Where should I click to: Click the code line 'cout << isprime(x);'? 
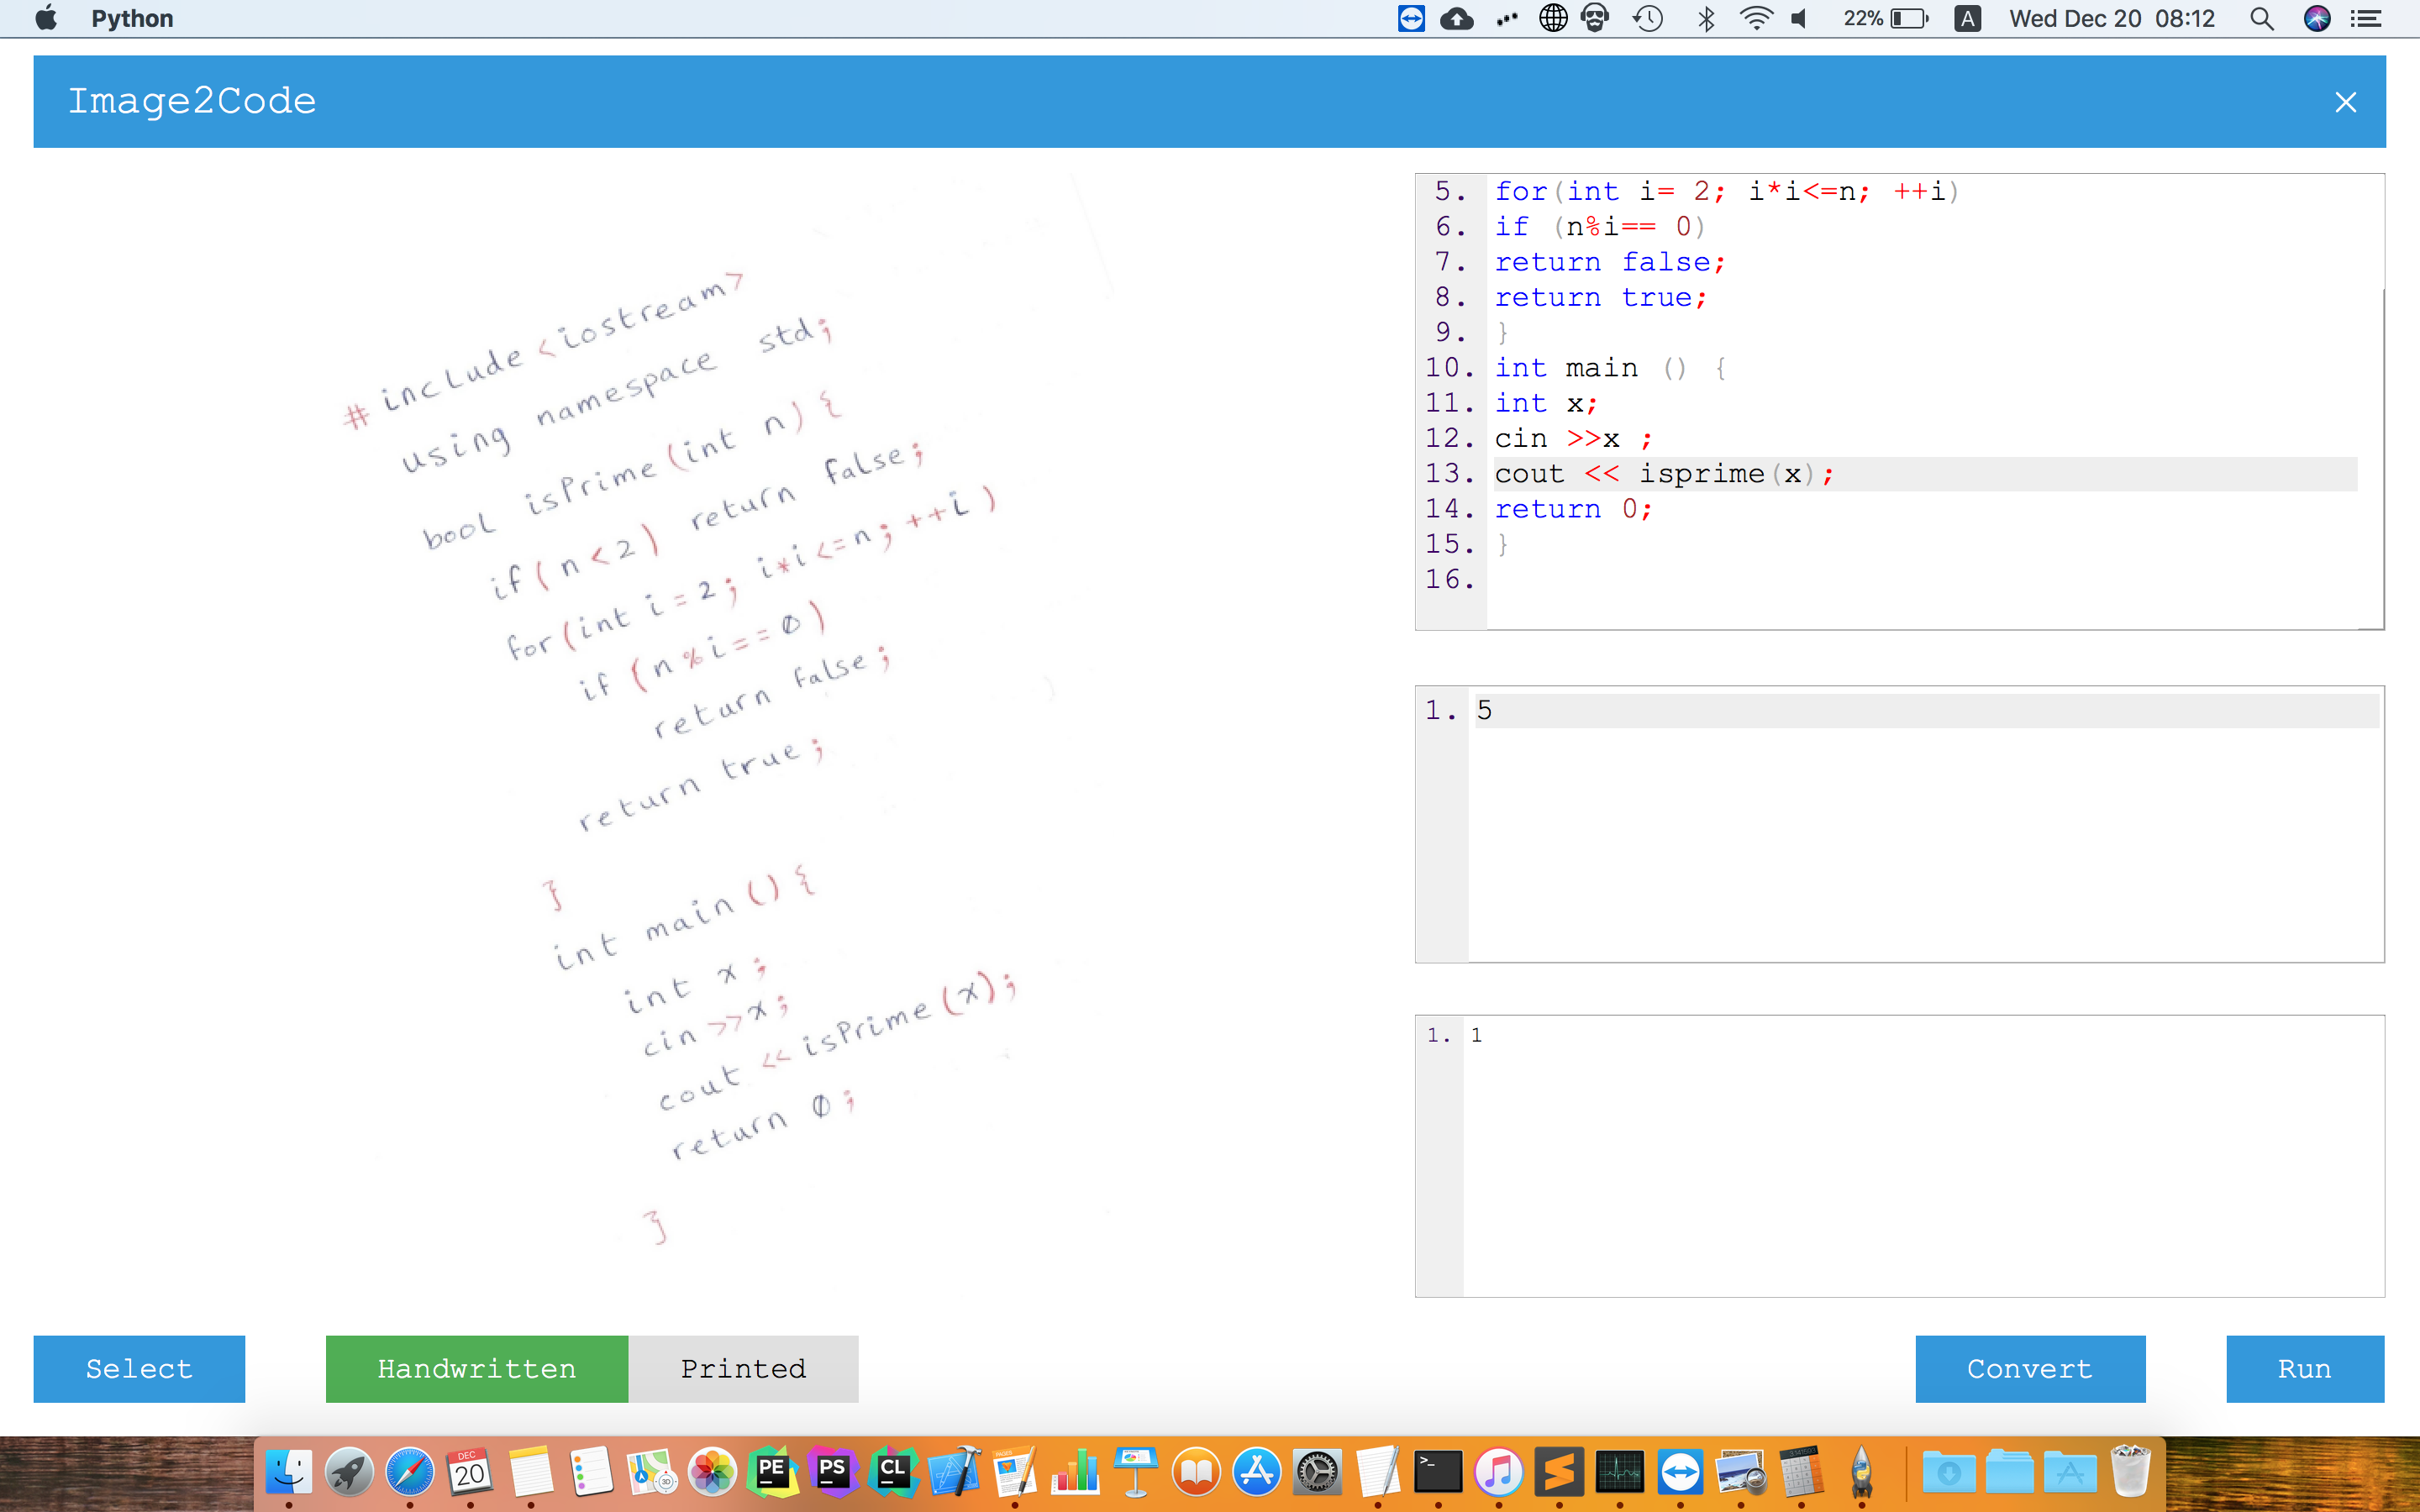click(1664, 474)
